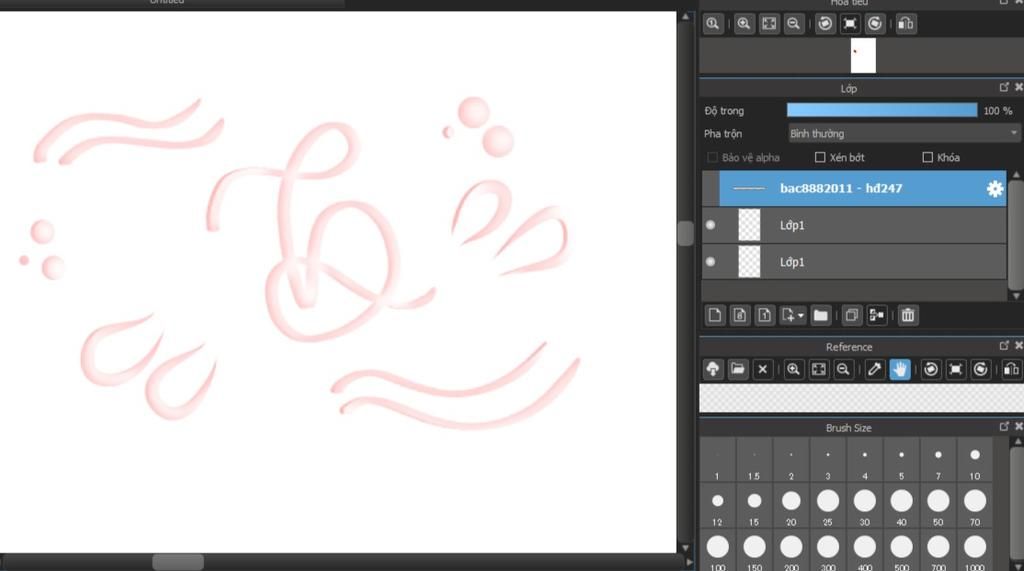Zoom out using the navigator panel
The height and width of the screenshot is (571, 1024).
pyautogui.click(x=793, y=24)
